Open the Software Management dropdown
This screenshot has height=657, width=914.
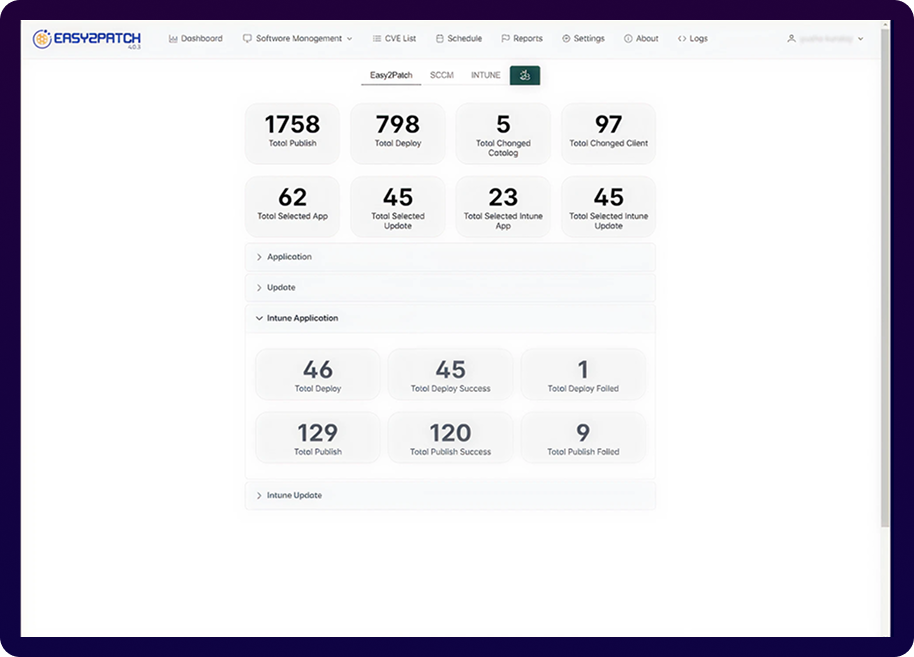point(298,39)
